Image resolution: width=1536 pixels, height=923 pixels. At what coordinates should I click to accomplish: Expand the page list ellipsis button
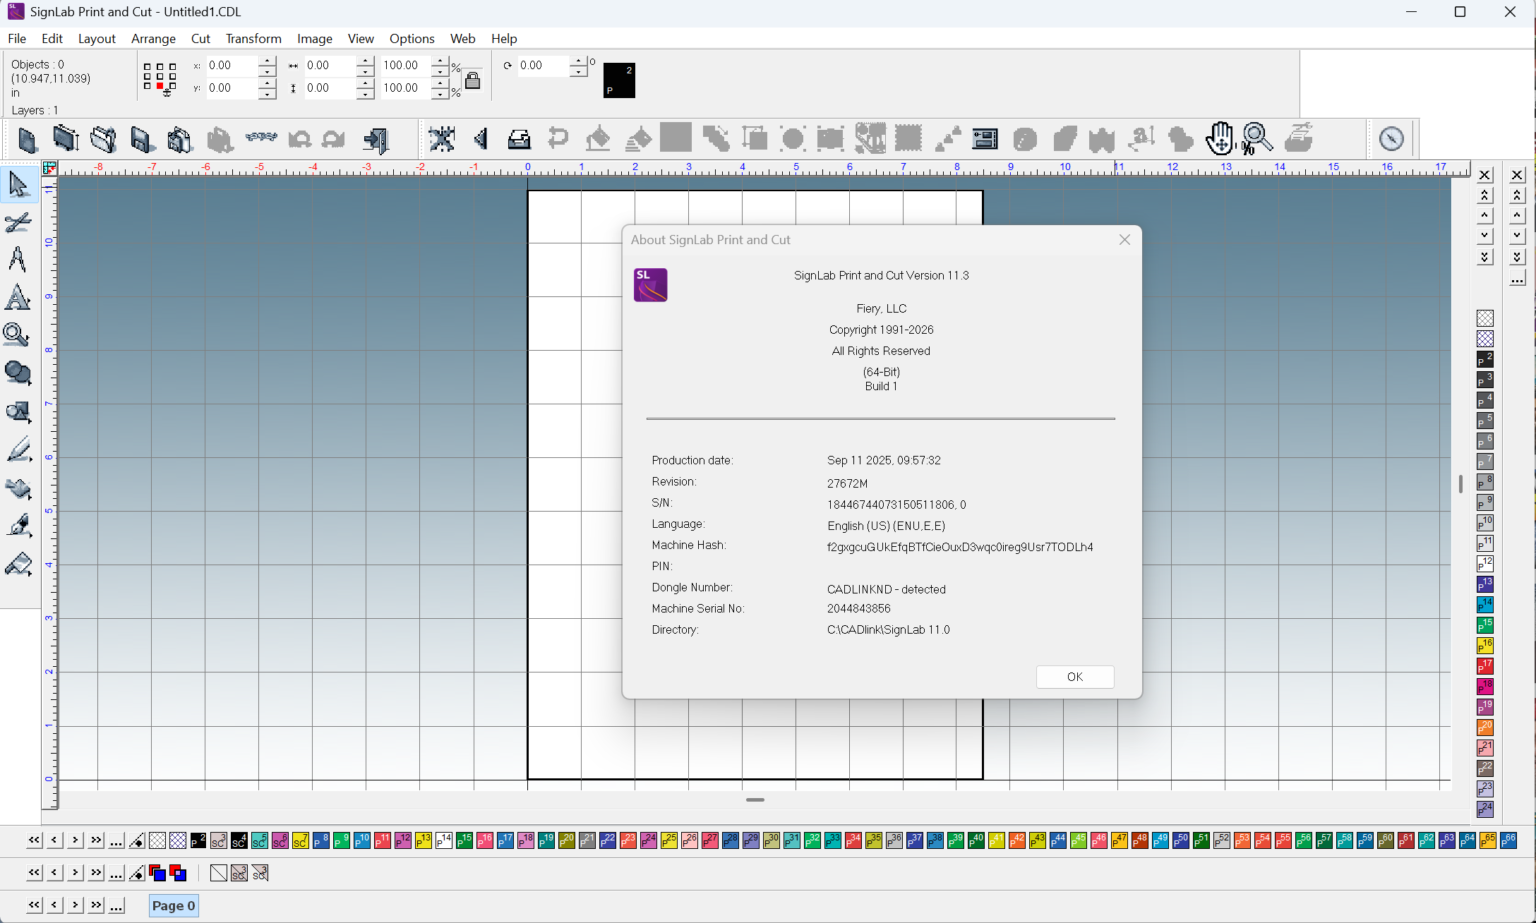point(116,905)
